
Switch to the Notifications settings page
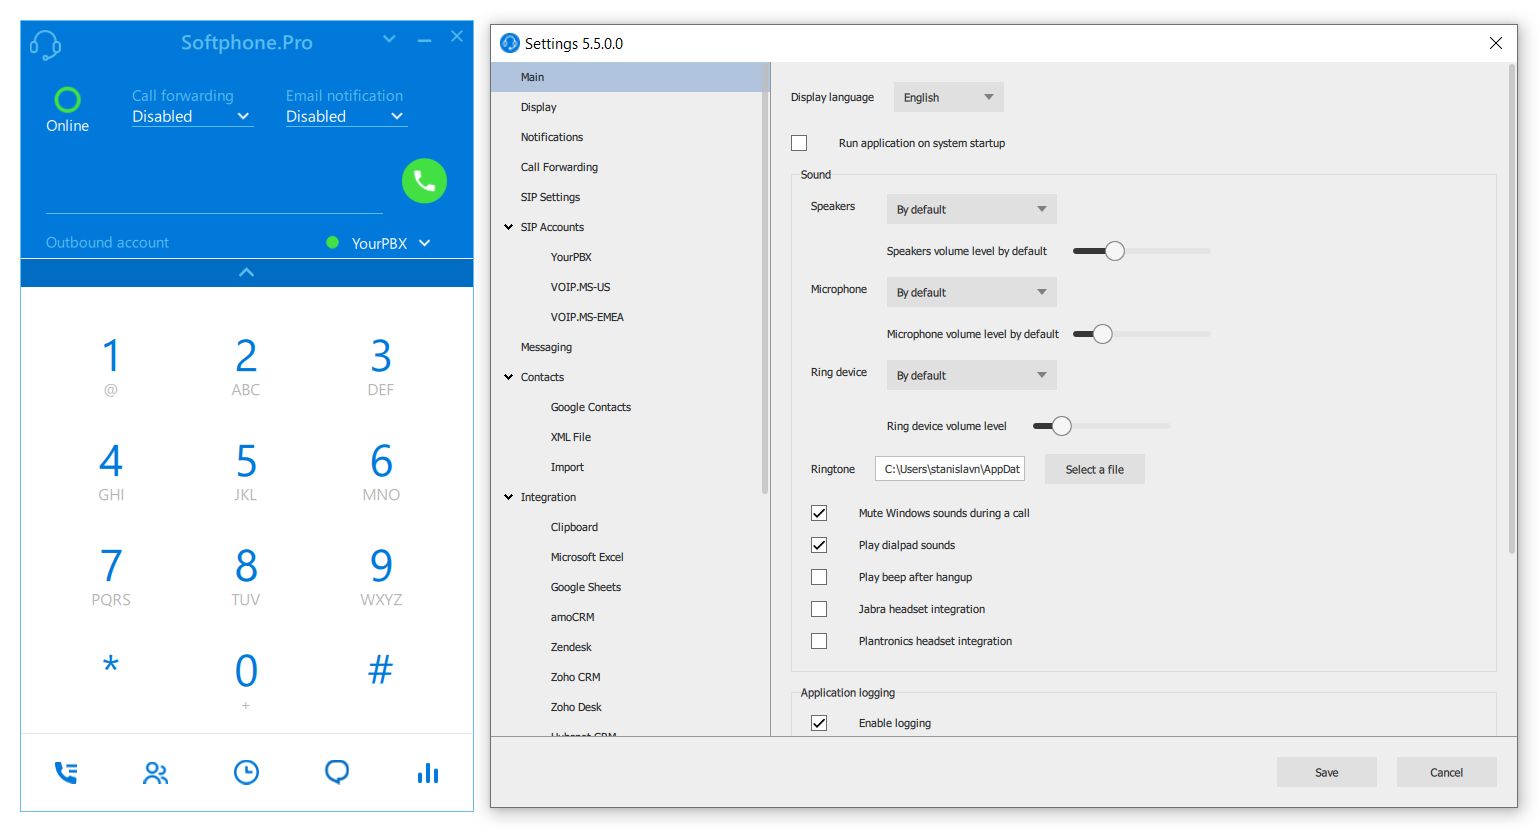point(551,136)
